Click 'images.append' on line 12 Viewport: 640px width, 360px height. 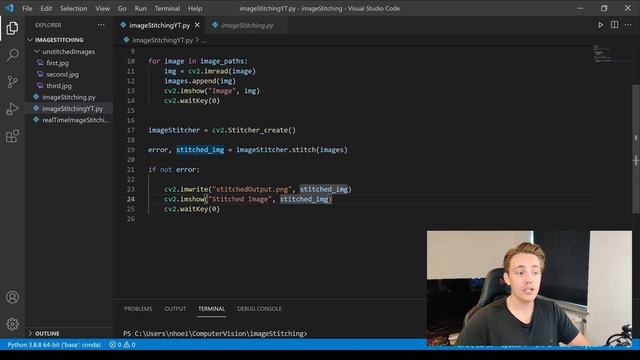coord(190,81)
